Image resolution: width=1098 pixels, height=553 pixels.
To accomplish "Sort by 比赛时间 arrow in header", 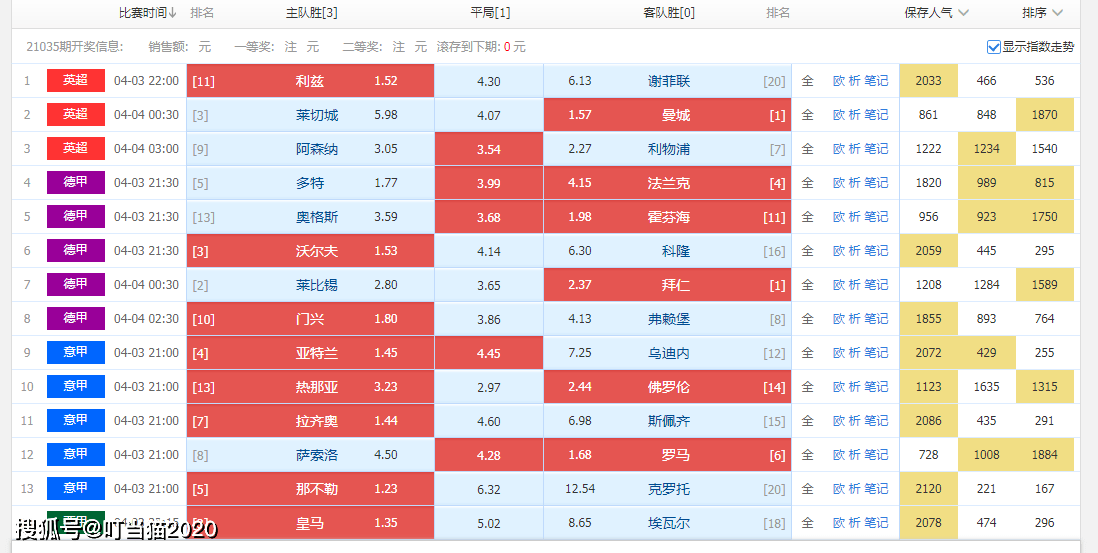I will (172, 13).
